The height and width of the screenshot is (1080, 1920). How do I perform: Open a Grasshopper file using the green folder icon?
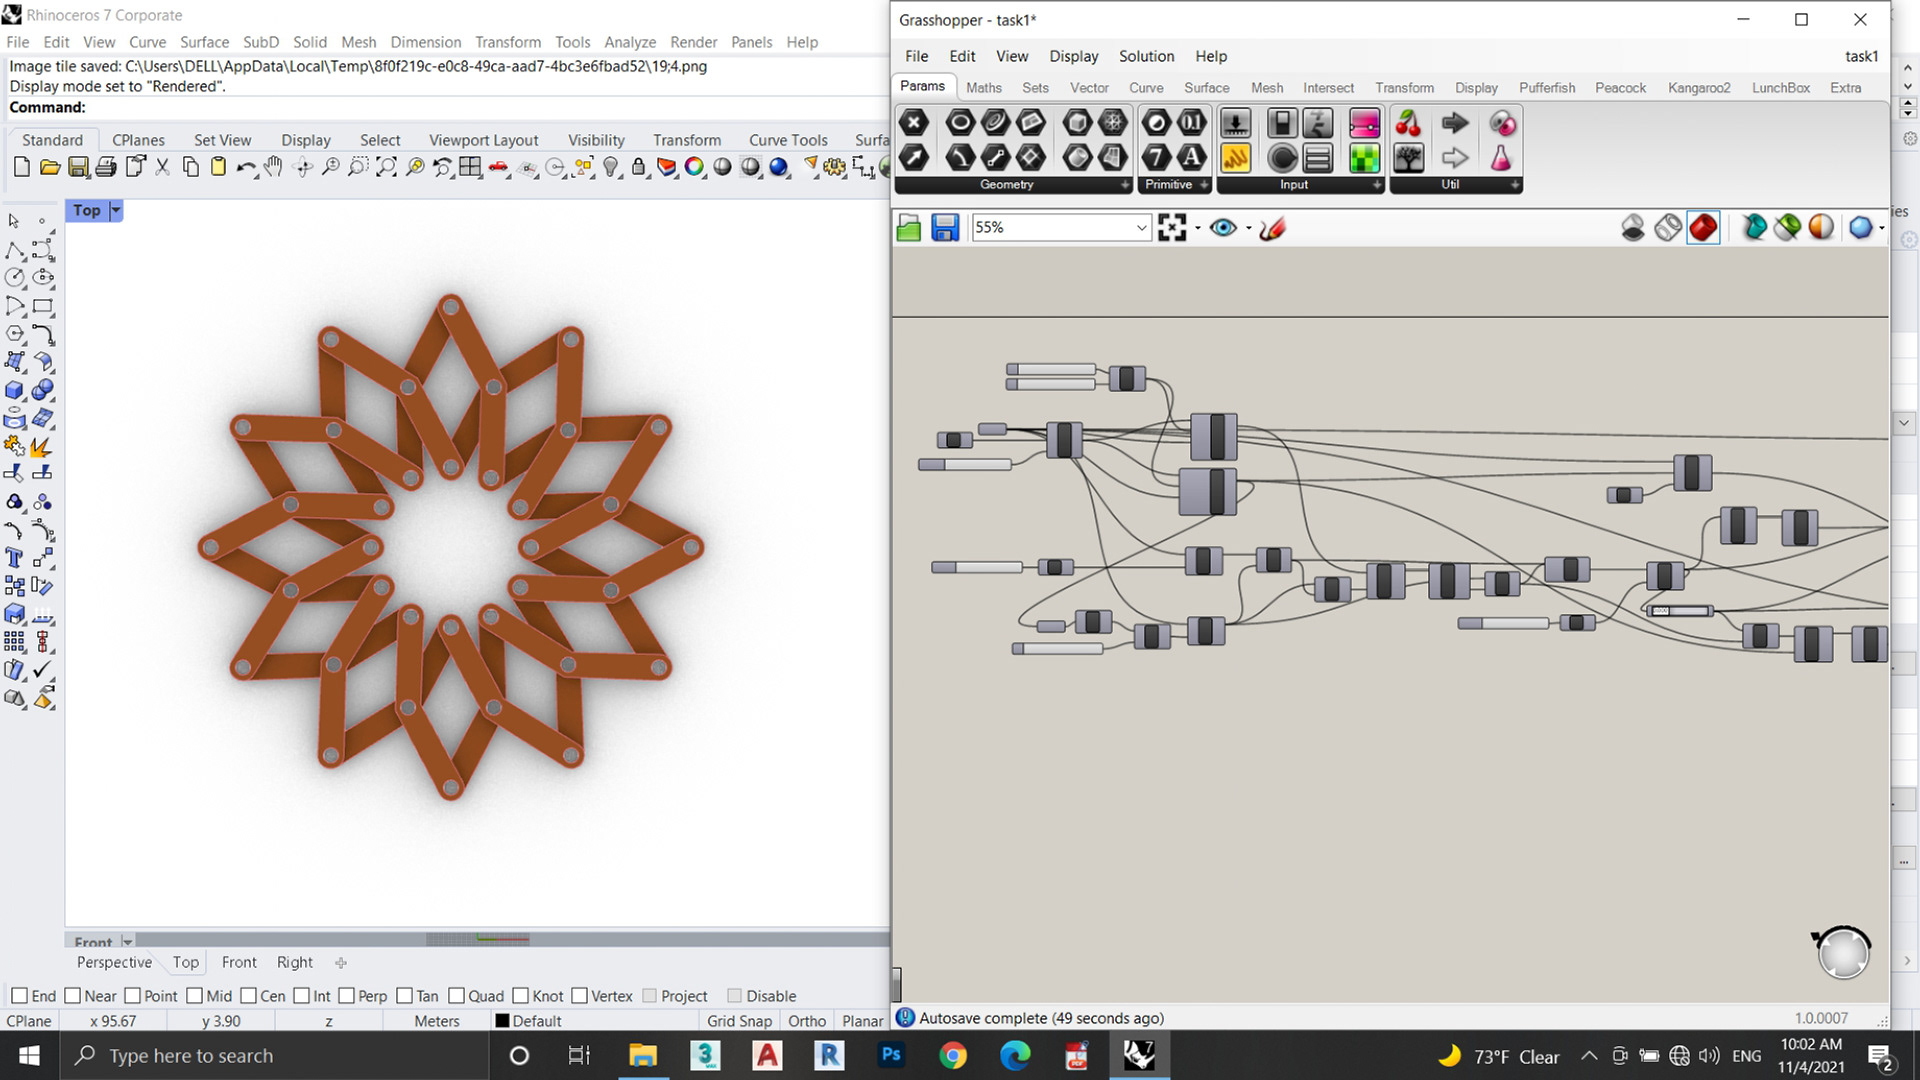coord(908,227)
